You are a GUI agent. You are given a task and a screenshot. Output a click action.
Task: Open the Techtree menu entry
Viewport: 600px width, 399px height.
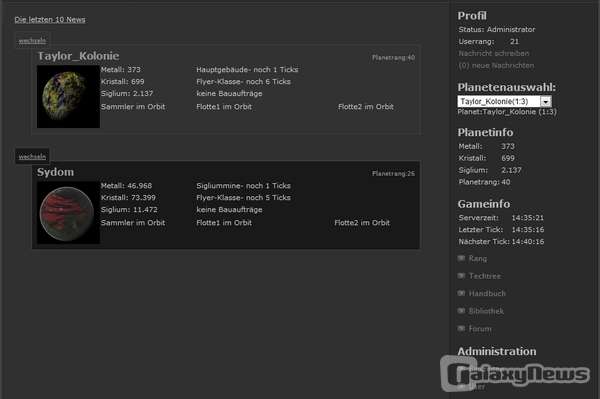click(484, 276)
